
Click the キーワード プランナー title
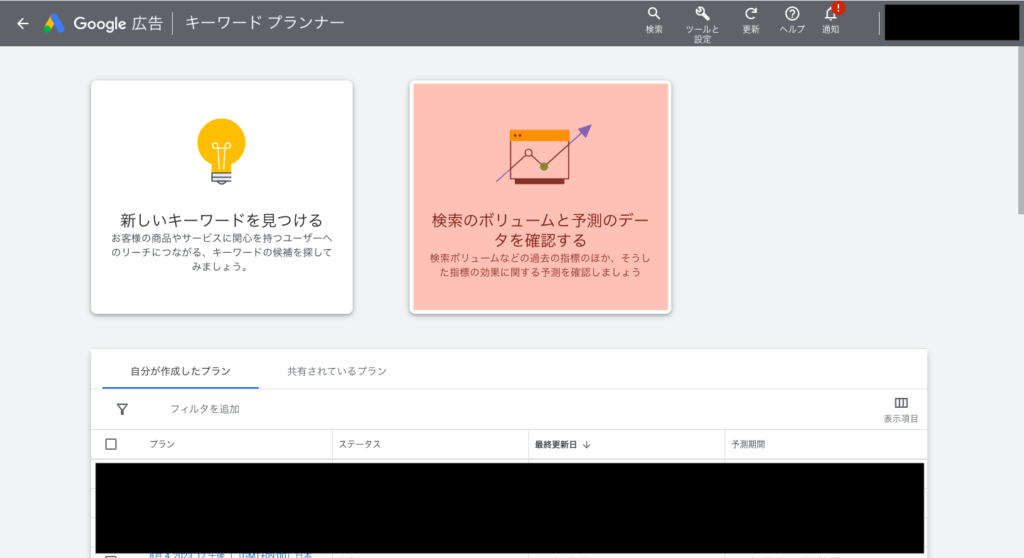264,23
